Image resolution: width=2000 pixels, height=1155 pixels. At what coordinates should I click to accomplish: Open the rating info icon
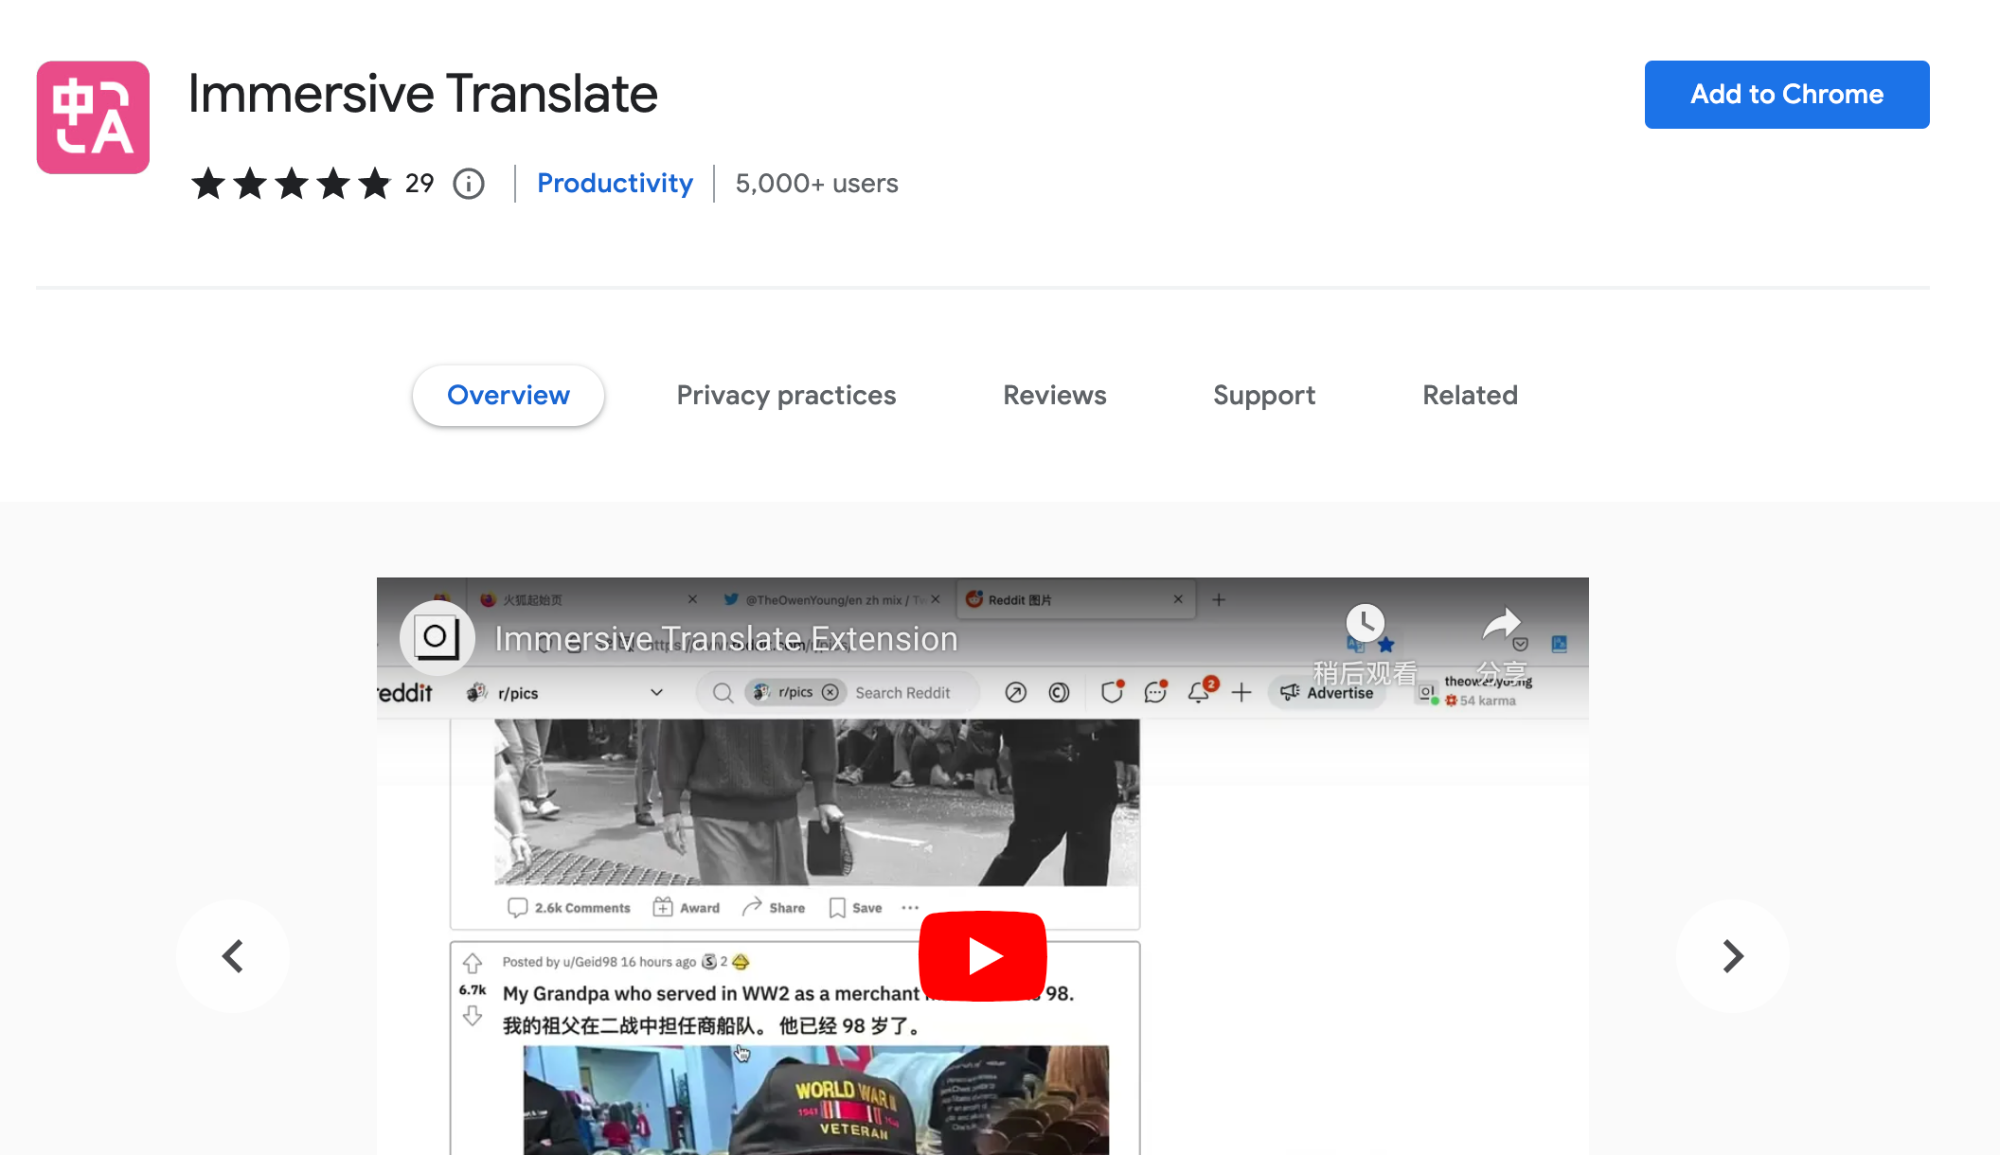pos(468,183)
